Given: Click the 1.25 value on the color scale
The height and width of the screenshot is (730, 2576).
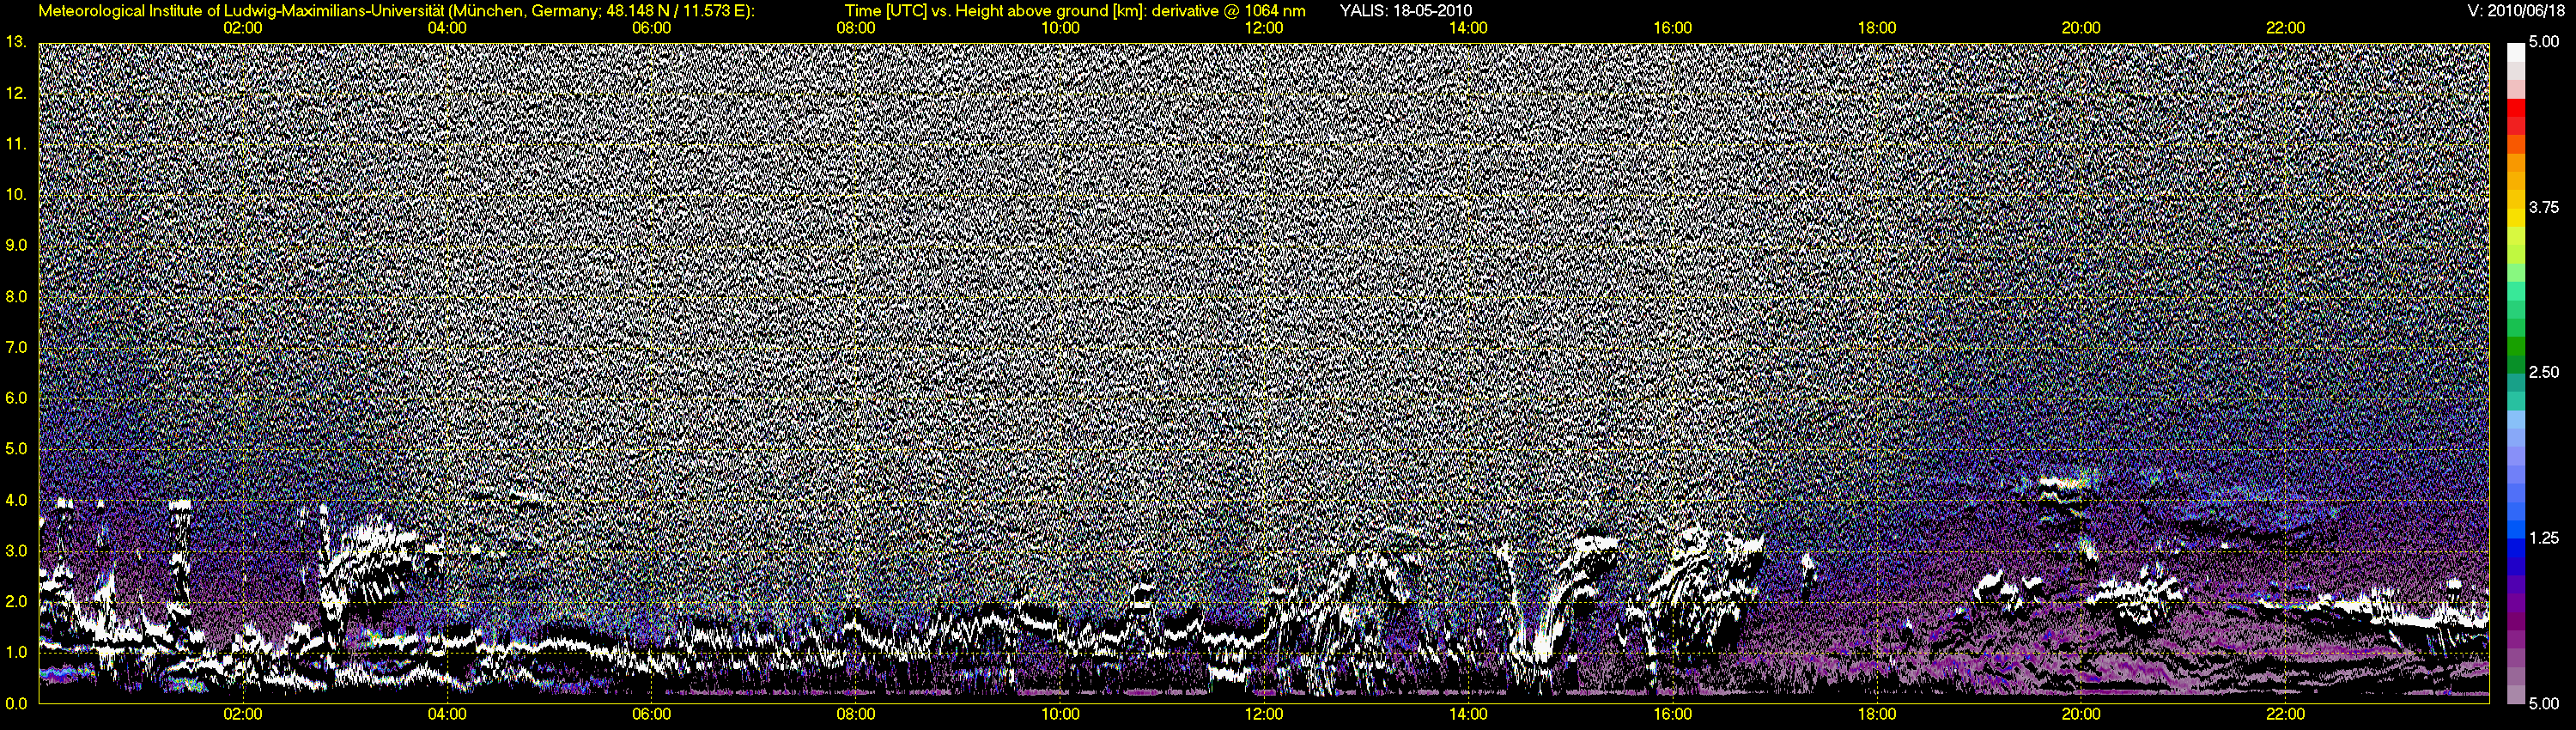Looking at the screenshot, I should (2543, 538).
